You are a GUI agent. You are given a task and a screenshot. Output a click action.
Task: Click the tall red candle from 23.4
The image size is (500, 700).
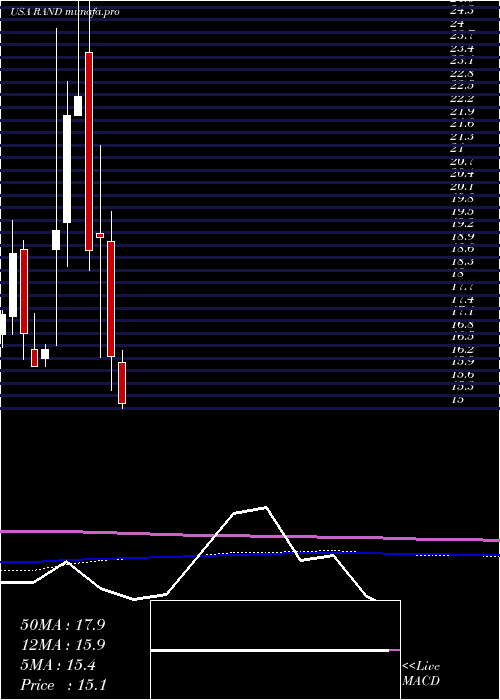89,151
